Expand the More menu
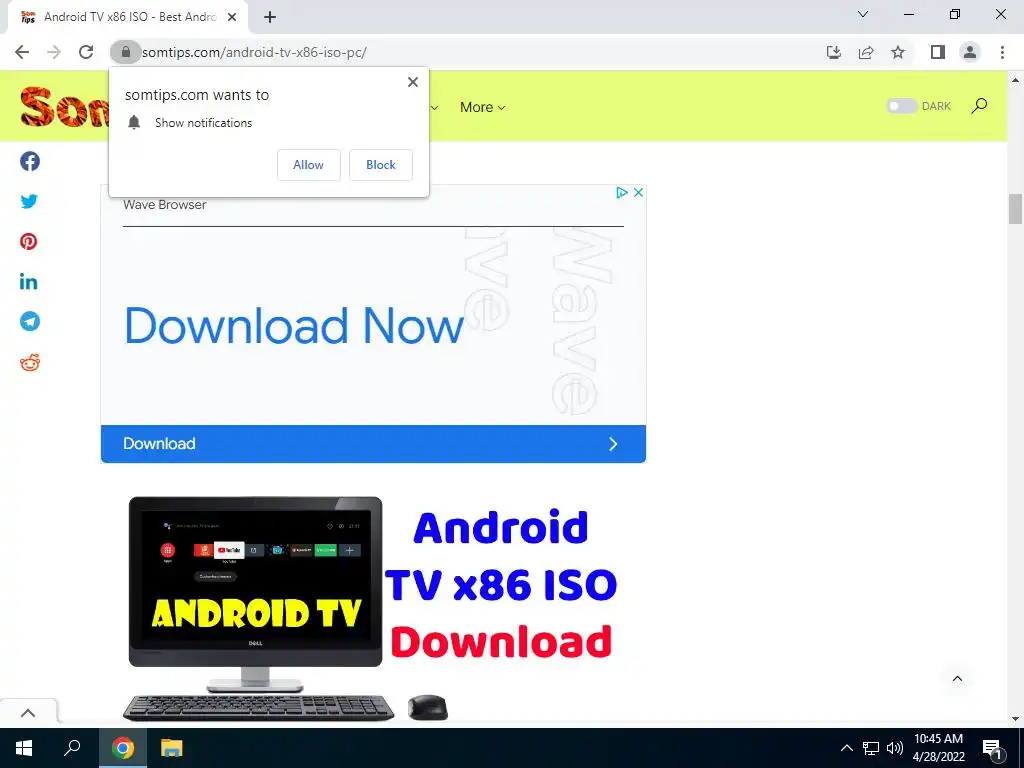 tap(482, 107)
